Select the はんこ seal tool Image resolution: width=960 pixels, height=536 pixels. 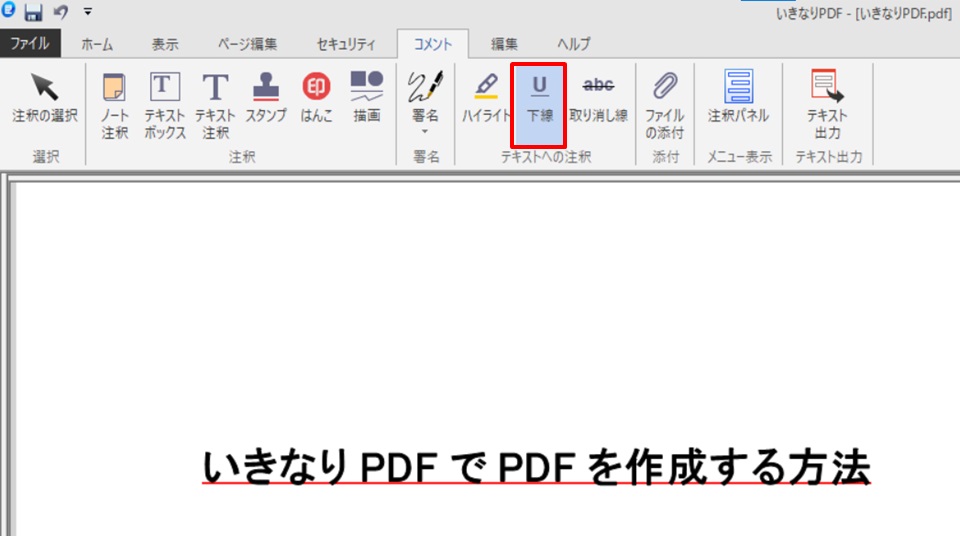tap(317, 97)
